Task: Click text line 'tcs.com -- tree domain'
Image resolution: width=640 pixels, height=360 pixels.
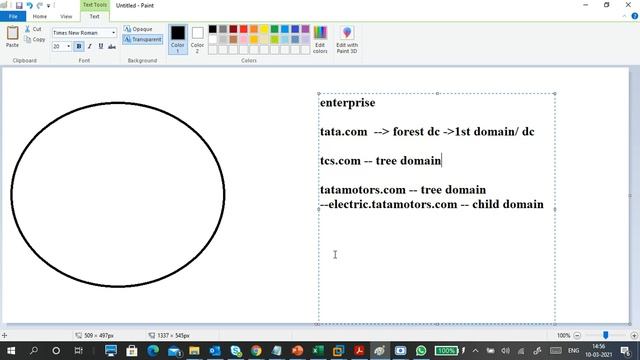Action: (380, 161)
